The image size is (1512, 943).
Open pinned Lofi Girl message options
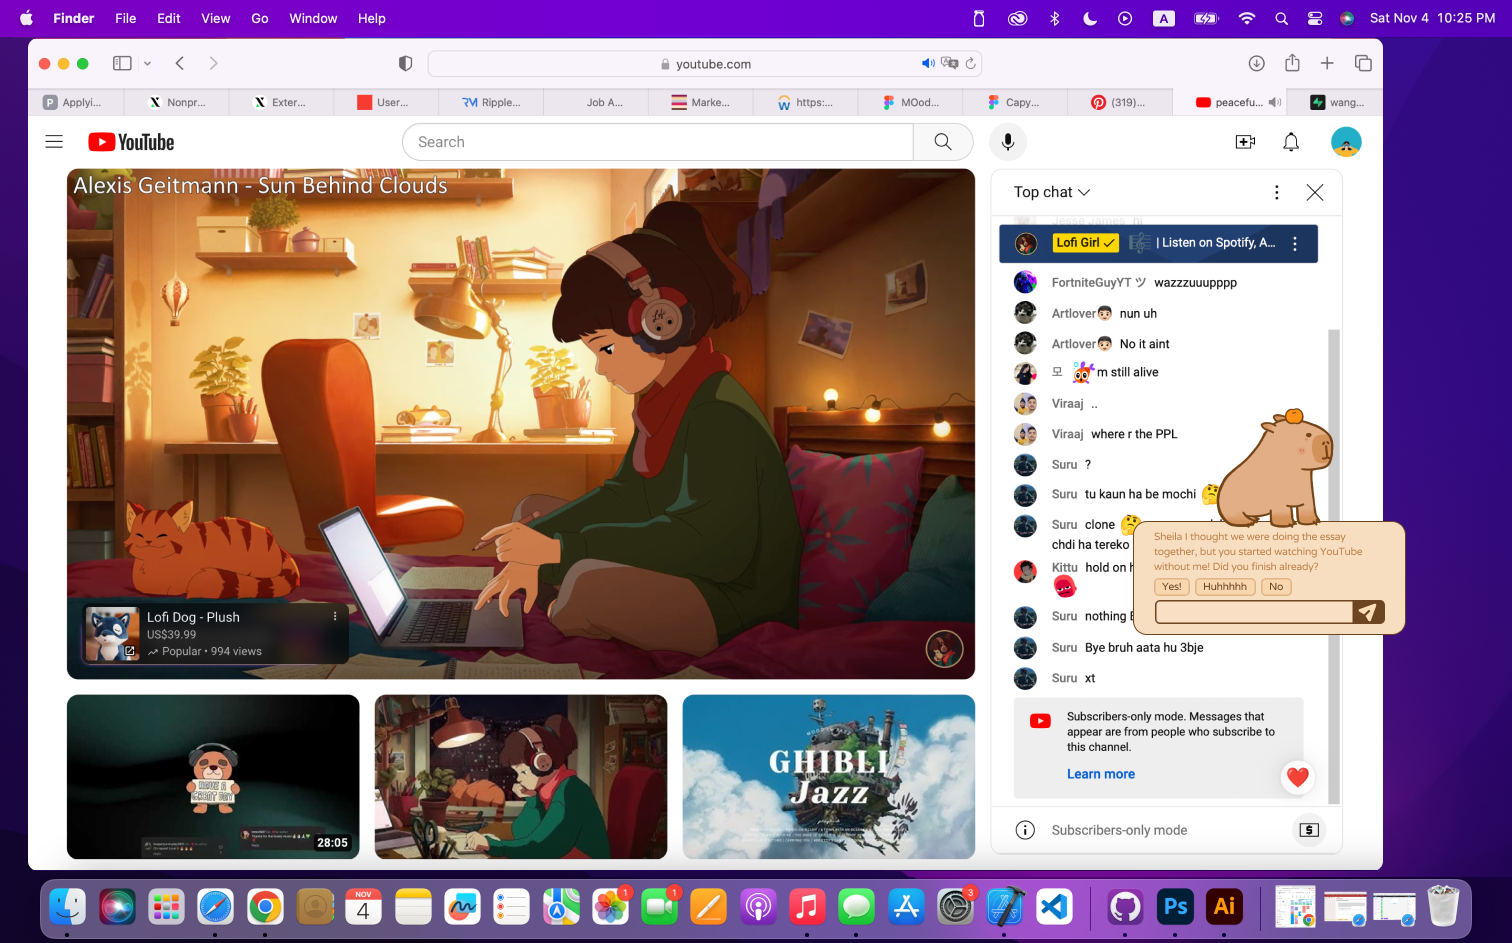tap(1295, 243)
